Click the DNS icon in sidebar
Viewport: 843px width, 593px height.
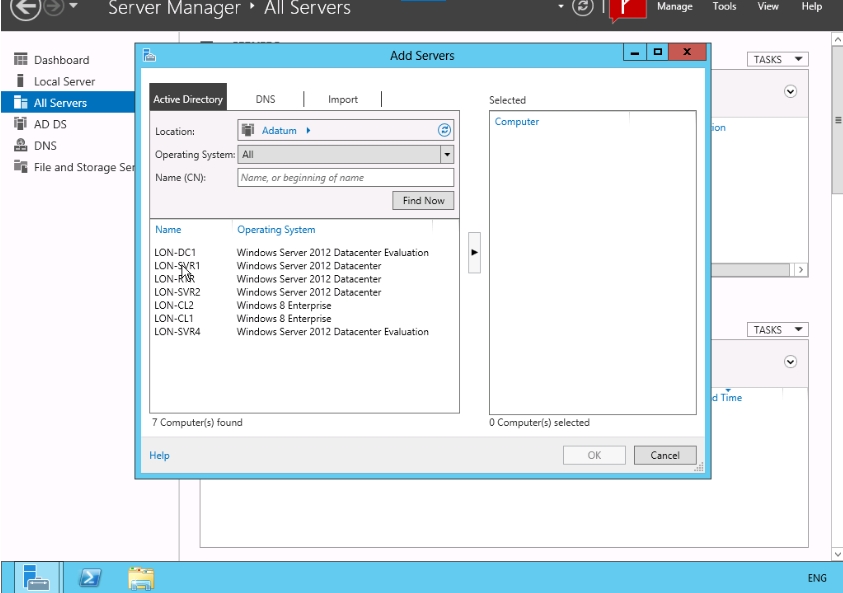point(20,145)
